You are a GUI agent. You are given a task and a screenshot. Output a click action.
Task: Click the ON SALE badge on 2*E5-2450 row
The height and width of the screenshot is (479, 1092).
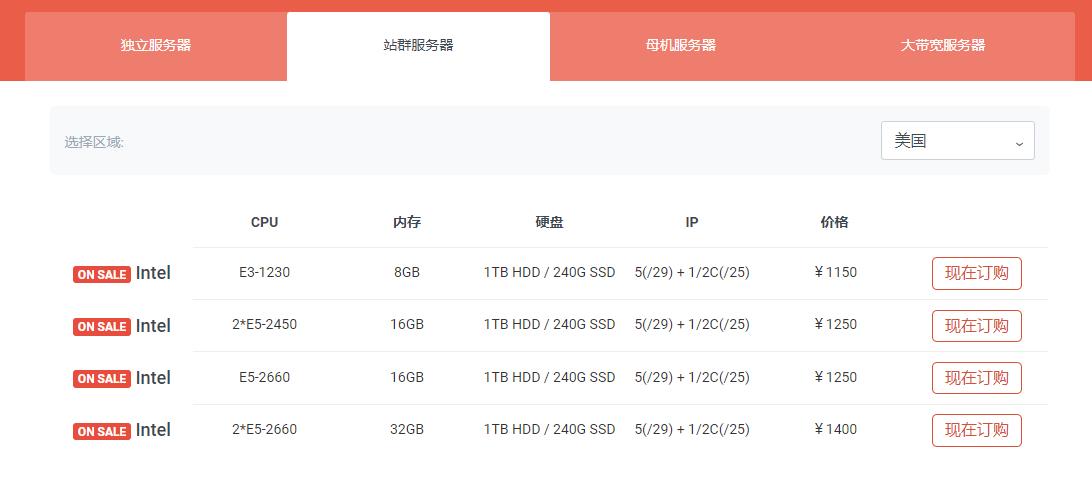[x=102, y=327]
